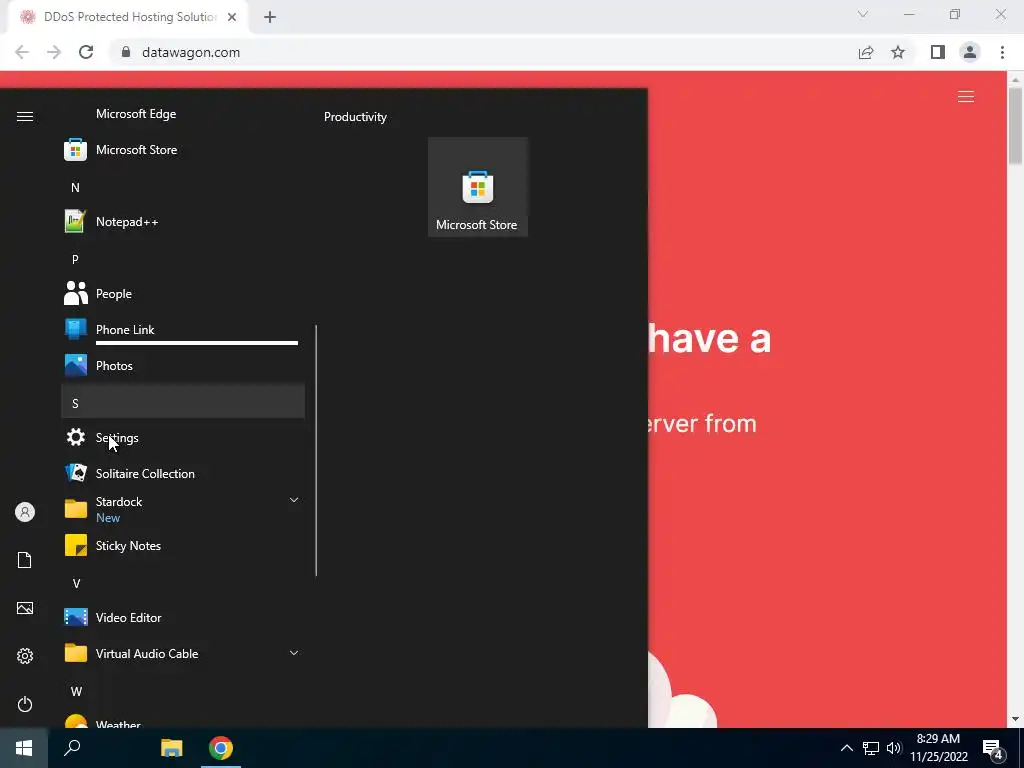
Task: Open Settings gear in Start sidebar
Action: click(25, 656)
